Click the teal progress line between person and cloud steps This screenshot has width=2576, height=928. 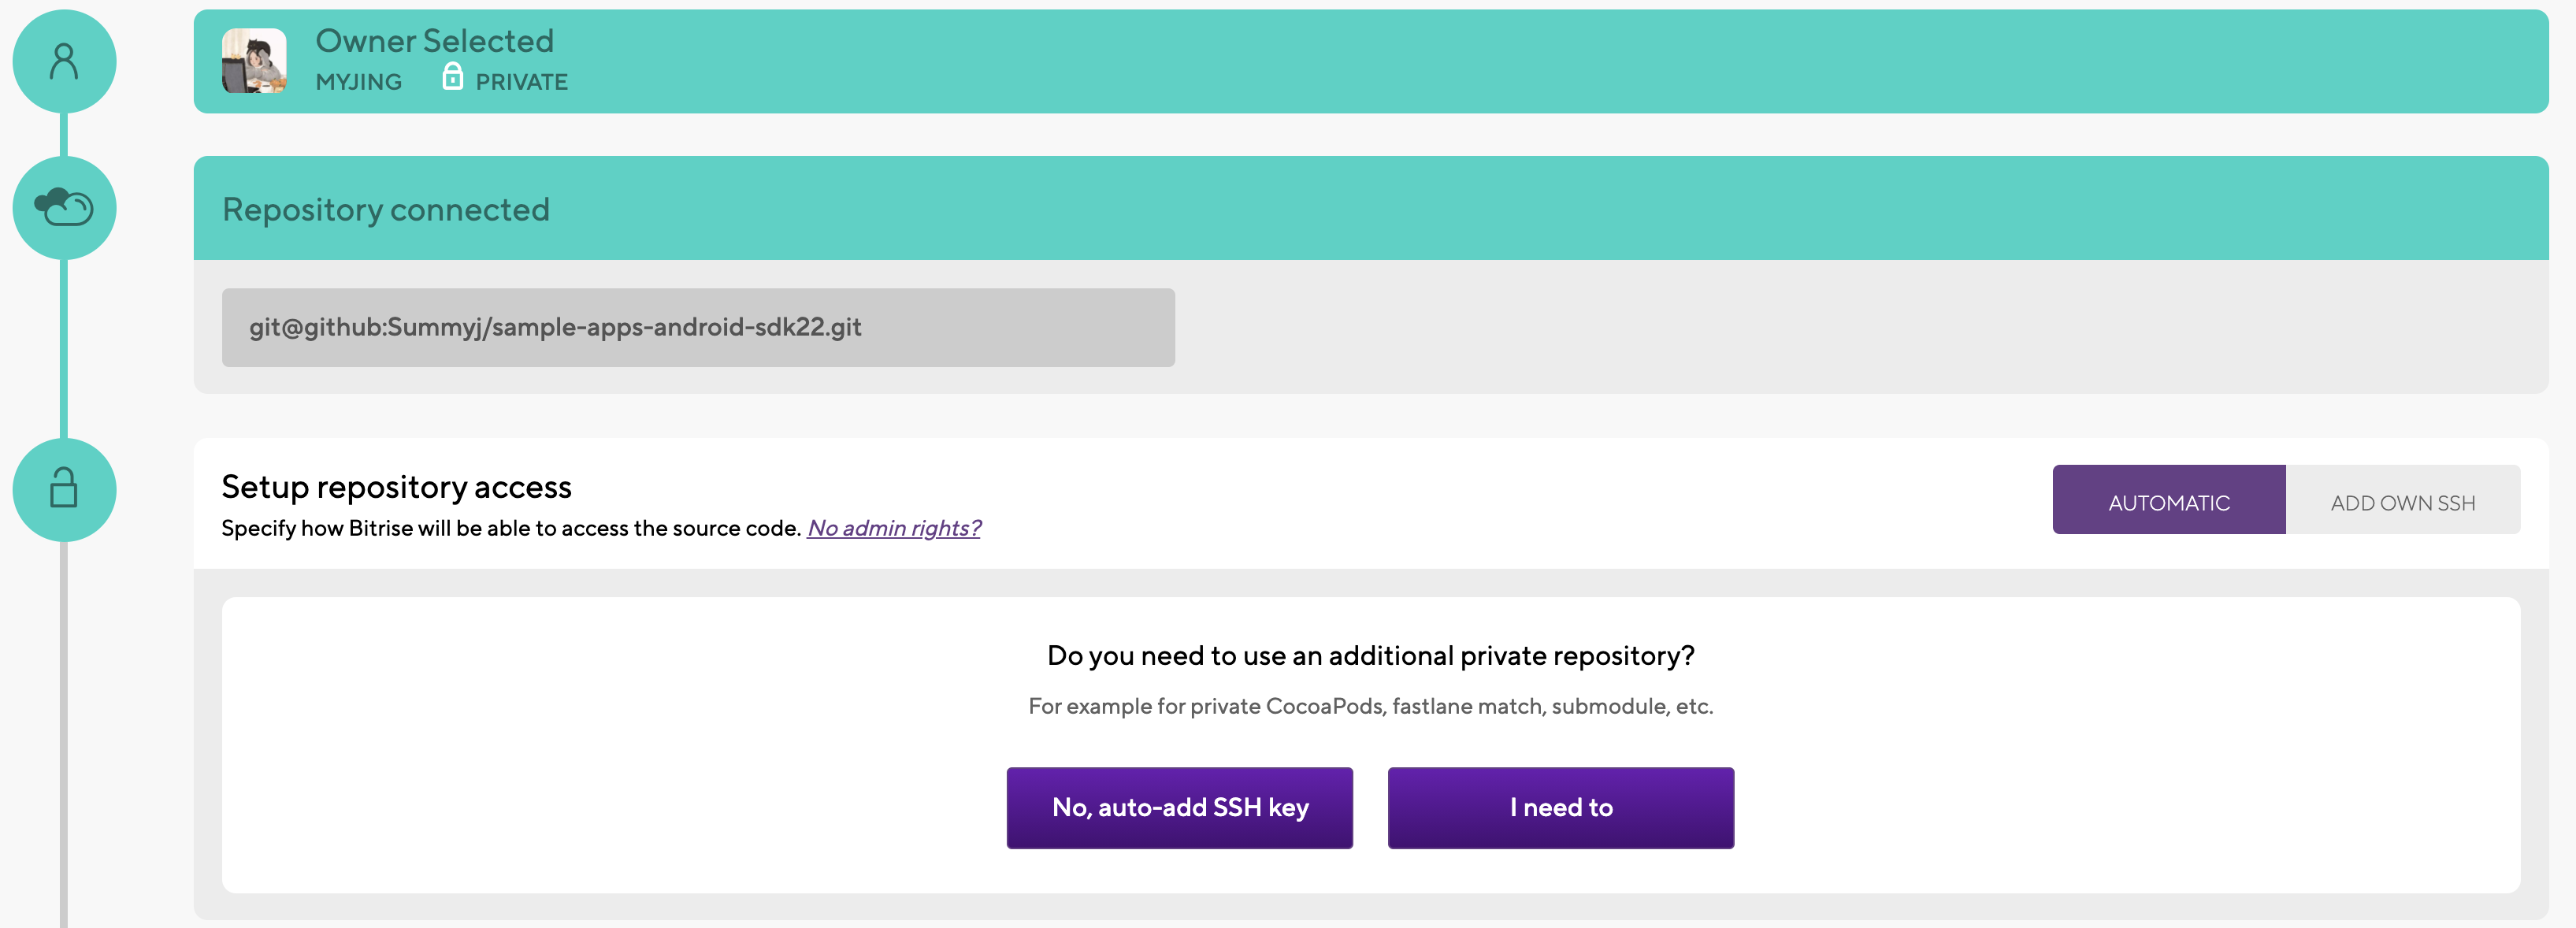tap(64, 135)
